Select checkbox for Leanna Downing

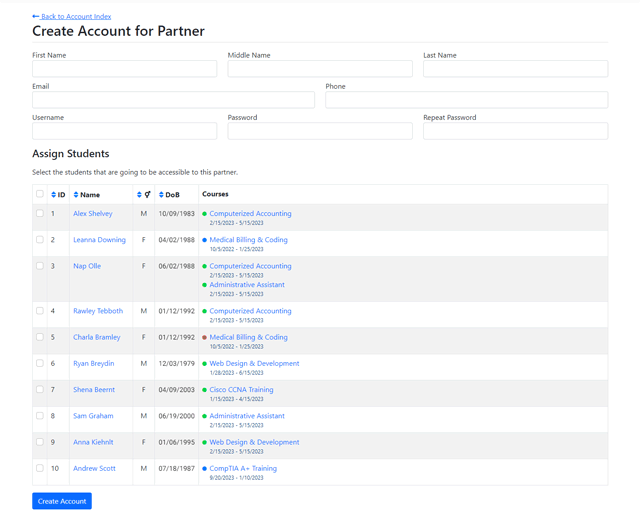click(40, 239)
